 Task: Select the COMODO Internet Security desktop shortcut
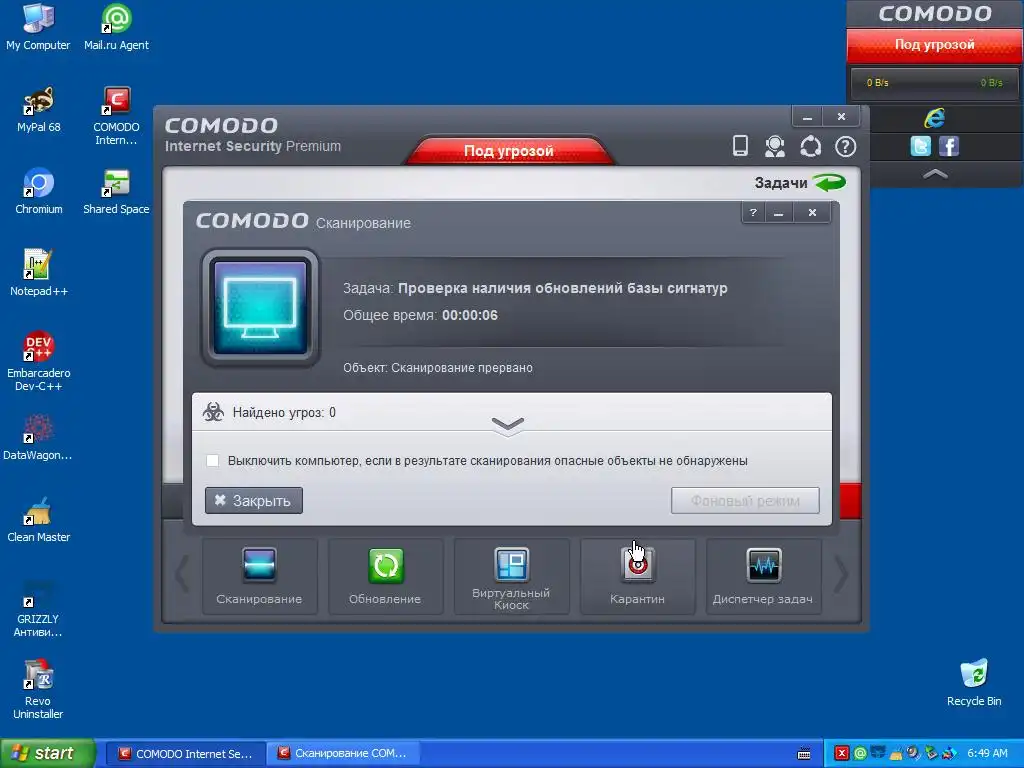pos(116,116)
